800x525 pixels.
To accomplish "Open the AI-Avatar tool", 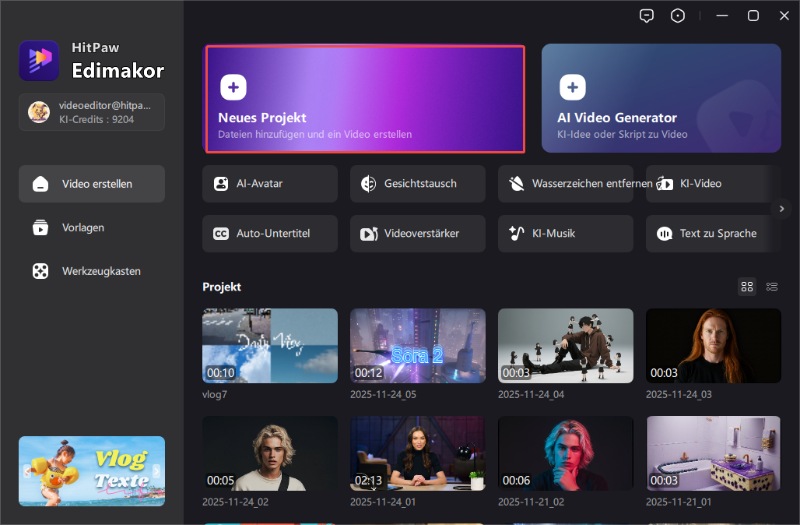I will coord(269,184).
